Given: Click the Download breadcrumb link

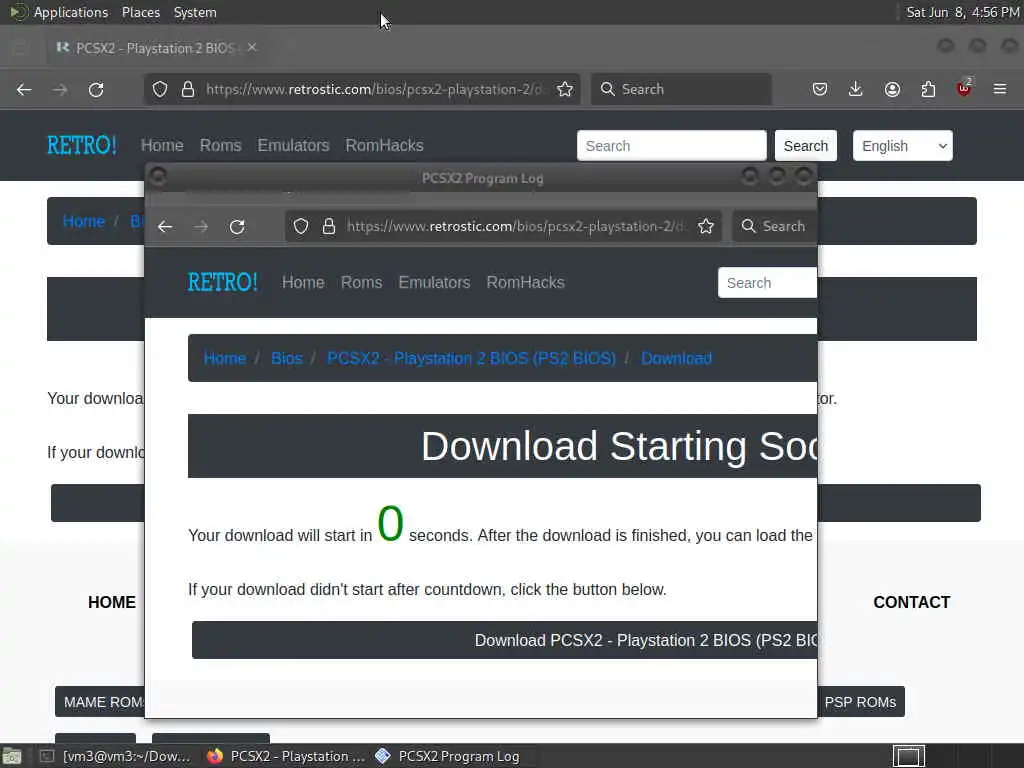Looking at the screenshot, I should [x=677, y=359].
